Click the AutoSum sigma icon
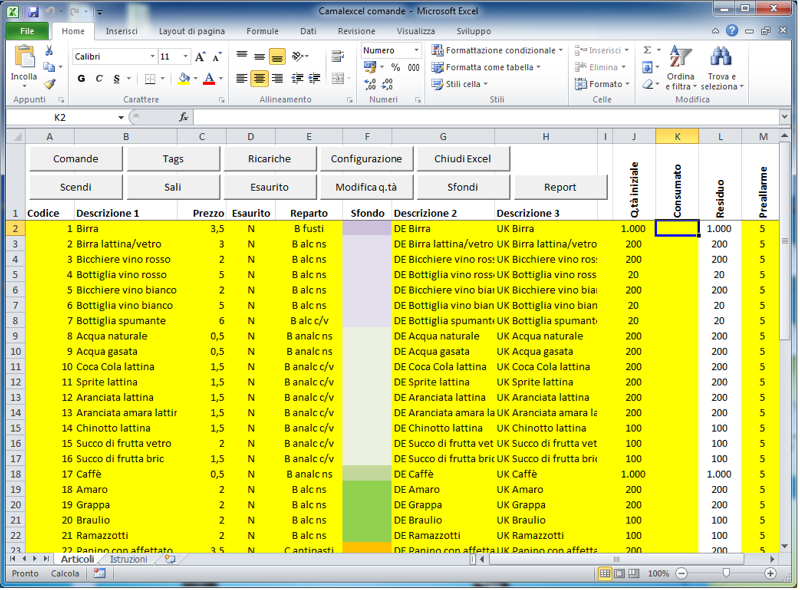The height and width of the screenshot is (590, 800). pos(647,50)
